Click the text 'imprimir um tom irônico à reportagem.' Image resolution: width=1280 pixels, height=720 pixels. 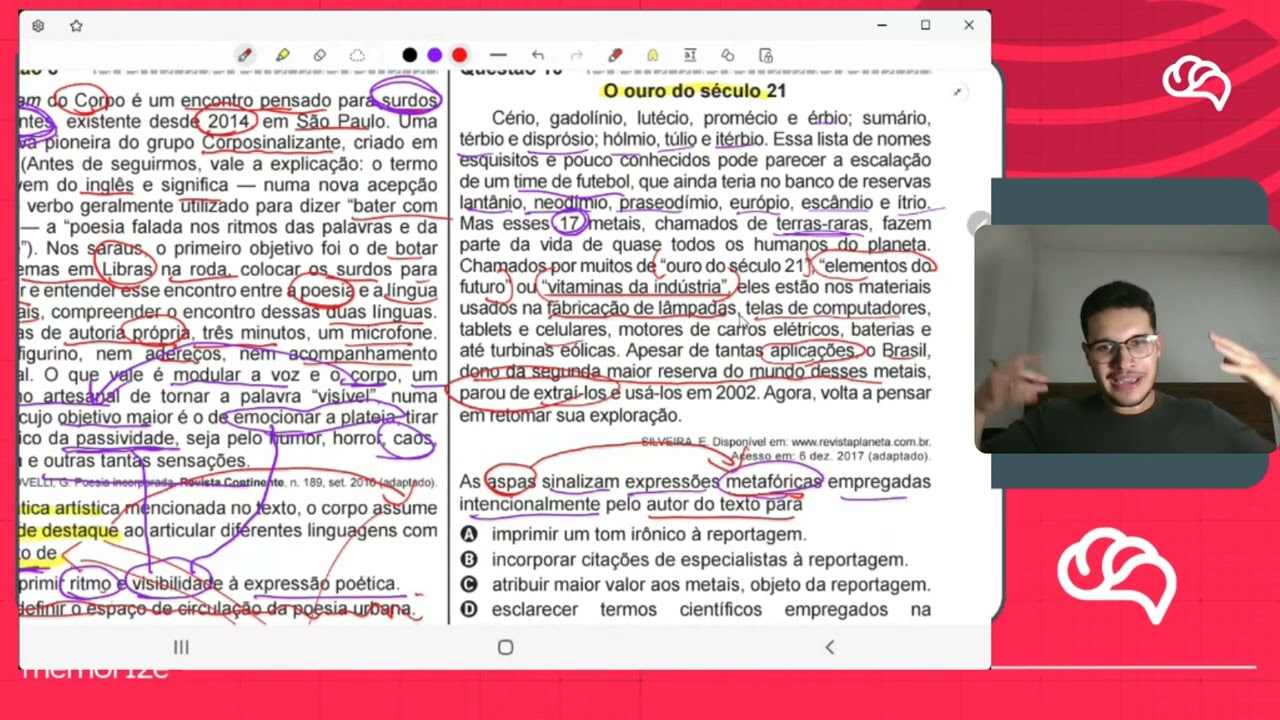[648, 535]
